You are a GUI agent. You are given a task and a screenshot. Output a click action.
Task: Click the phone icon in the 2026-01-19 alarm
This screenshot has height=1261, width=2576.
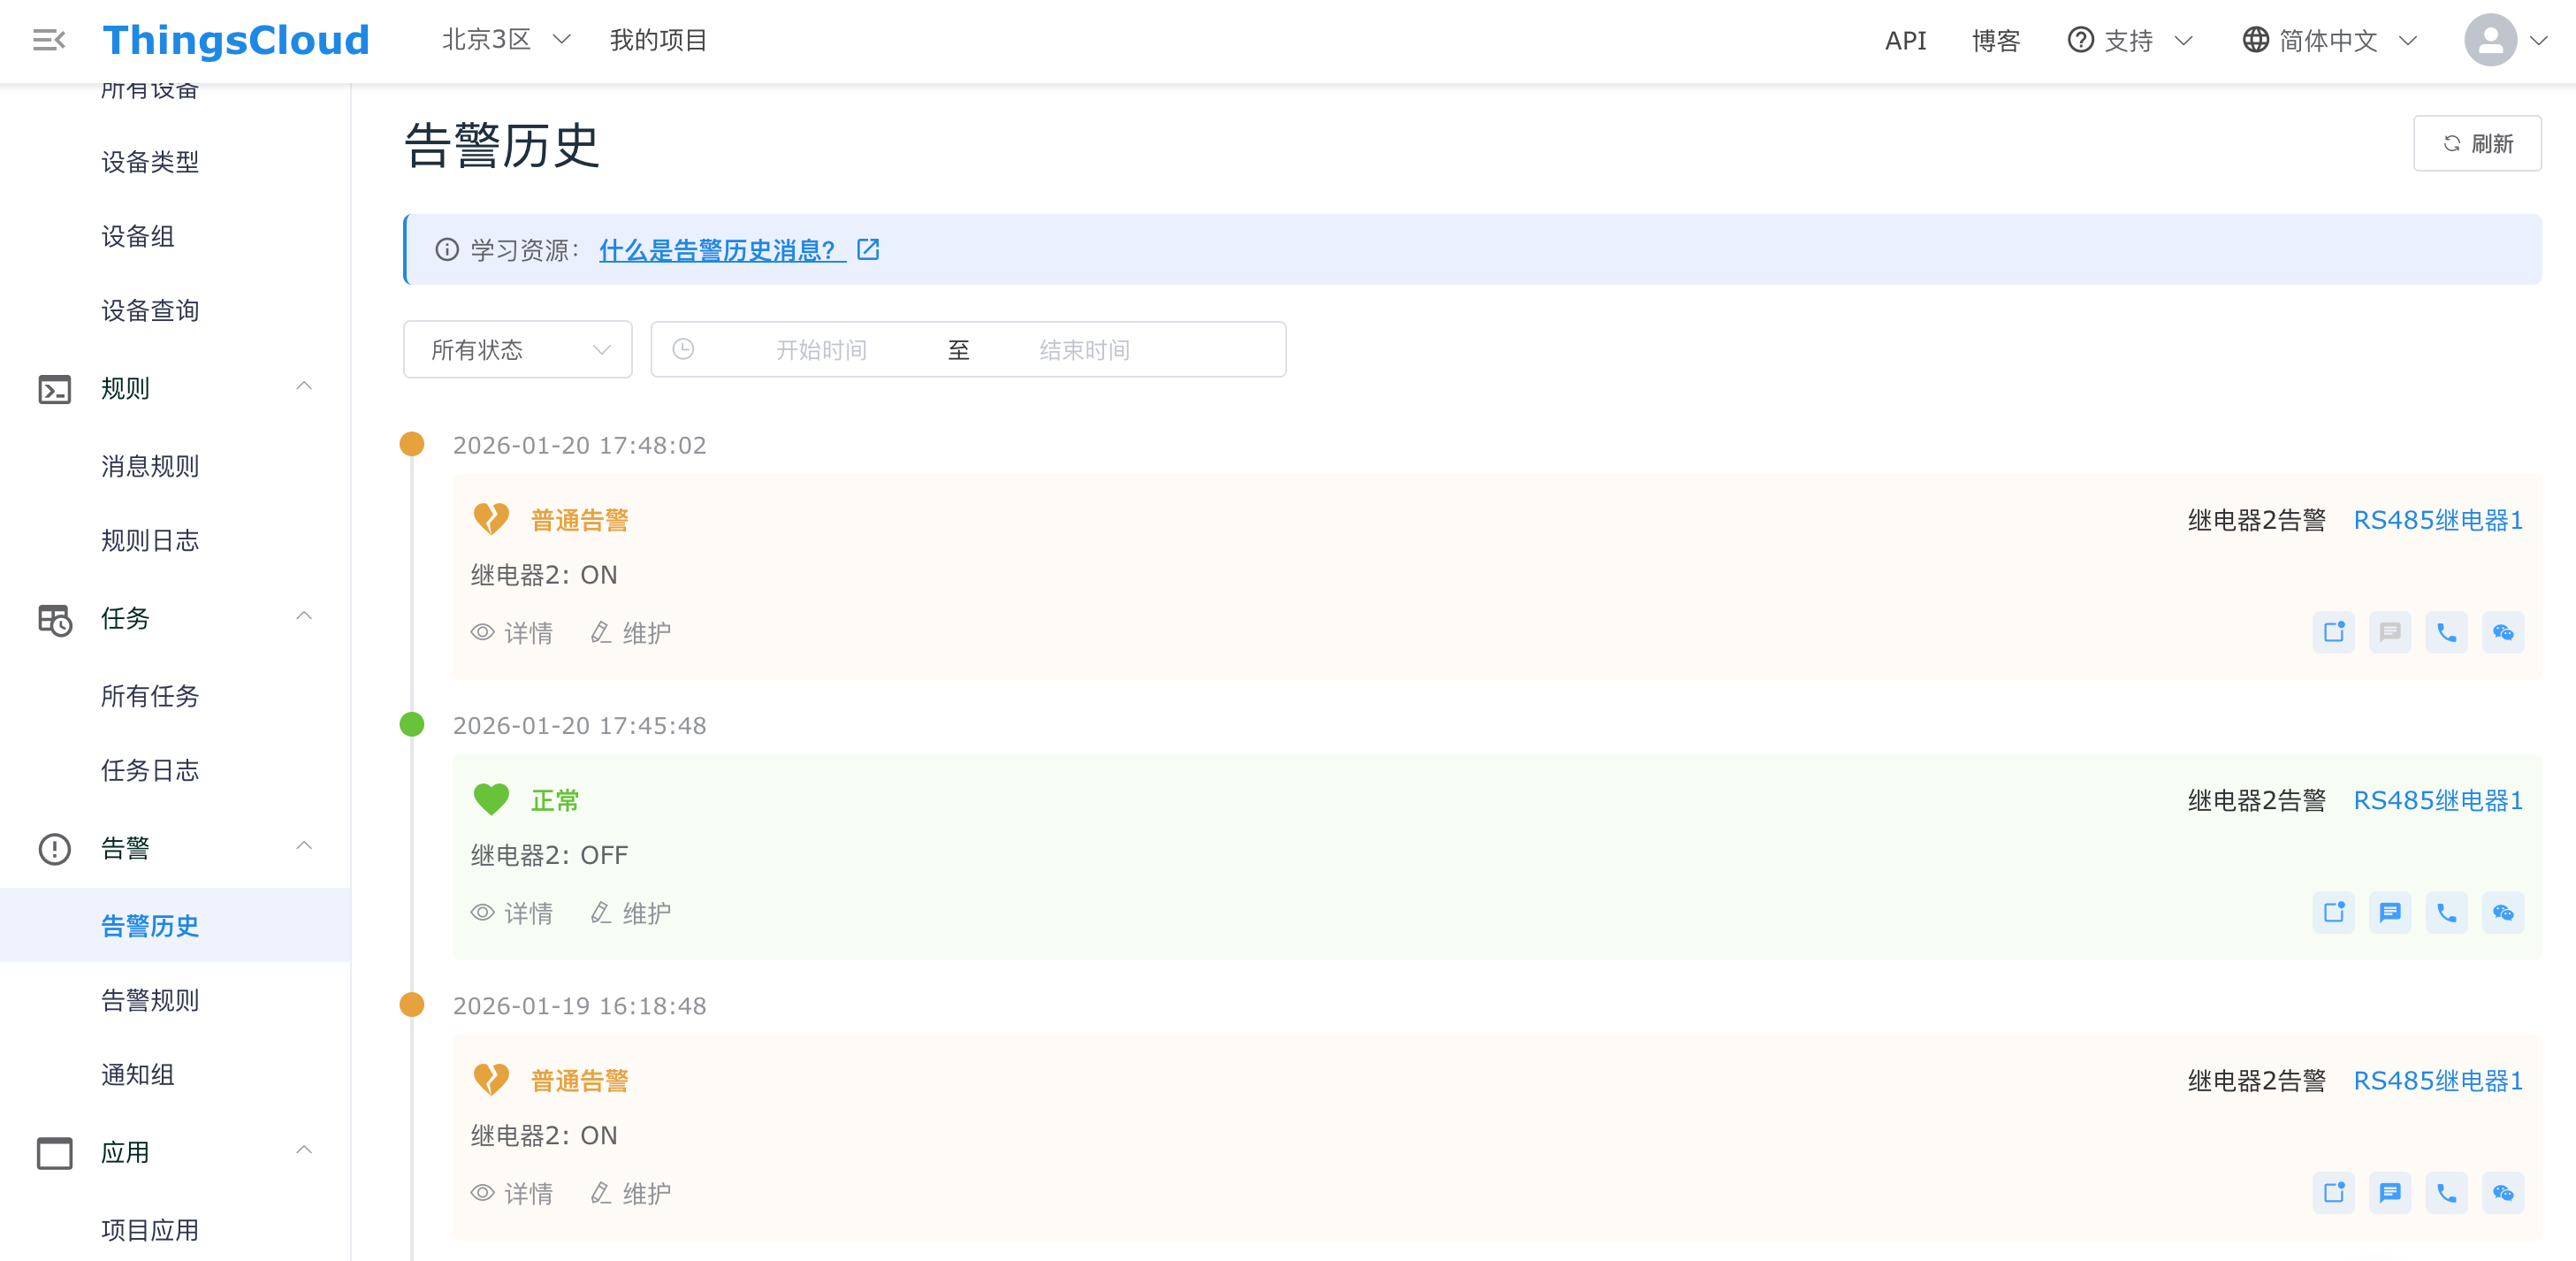click(x=2446, y=1192)
